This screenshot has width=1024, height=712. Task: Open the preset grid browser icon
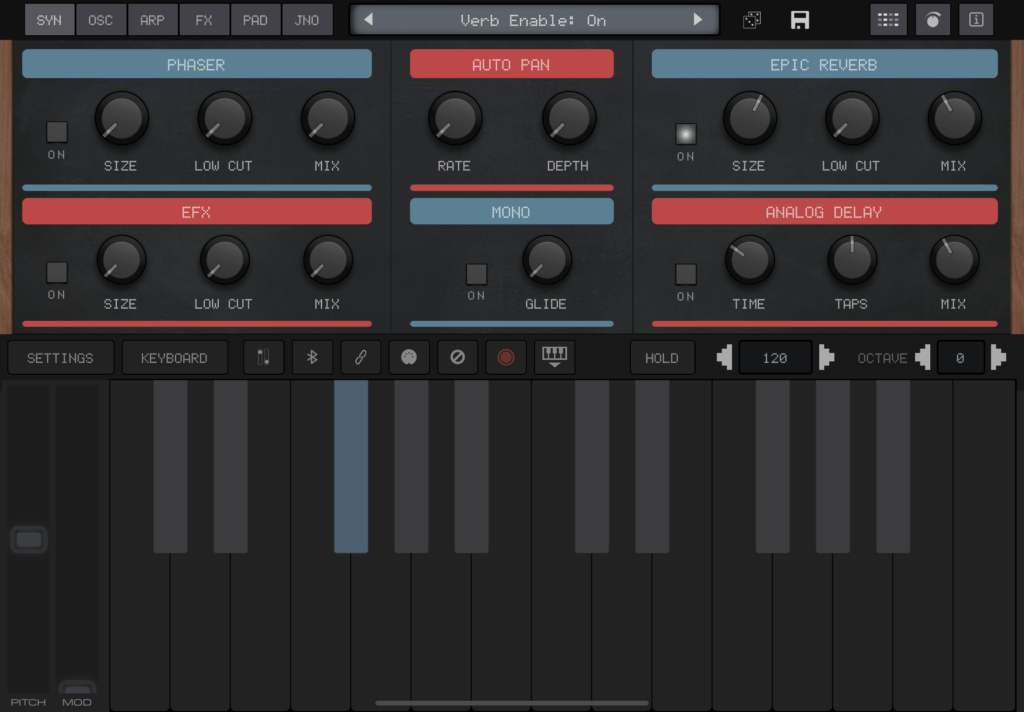(887, 20)
